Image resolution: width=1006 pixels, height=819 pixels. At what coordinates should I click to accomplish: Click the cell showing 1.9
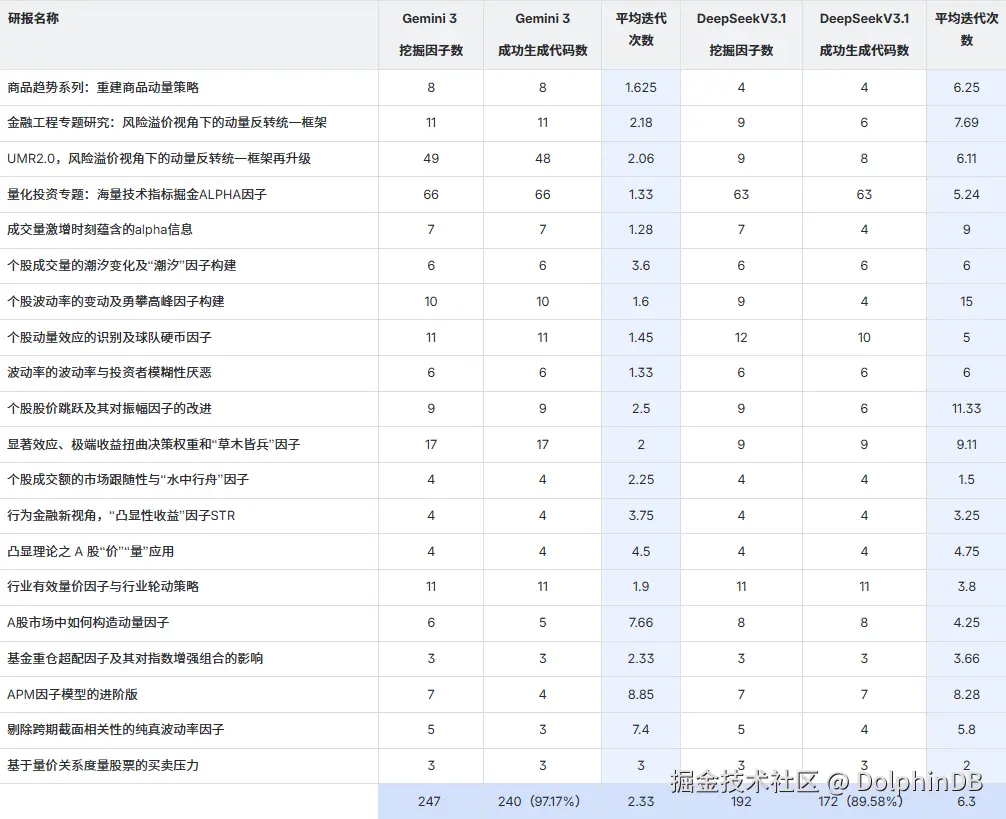click(641, 587)
